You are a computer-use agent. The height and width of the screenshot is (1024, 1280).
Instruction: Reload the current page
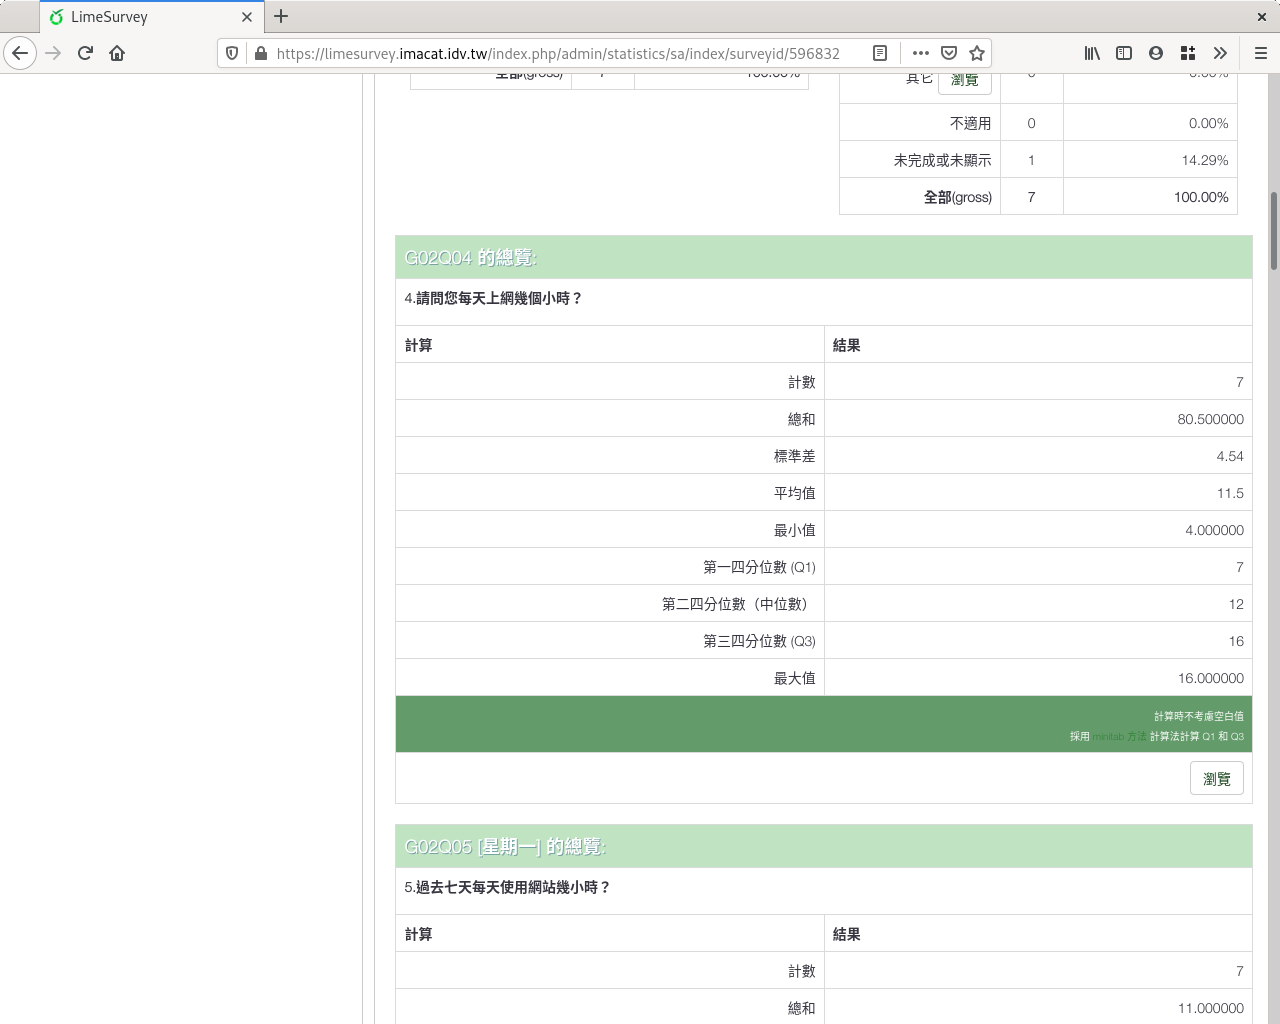(85, 53)
